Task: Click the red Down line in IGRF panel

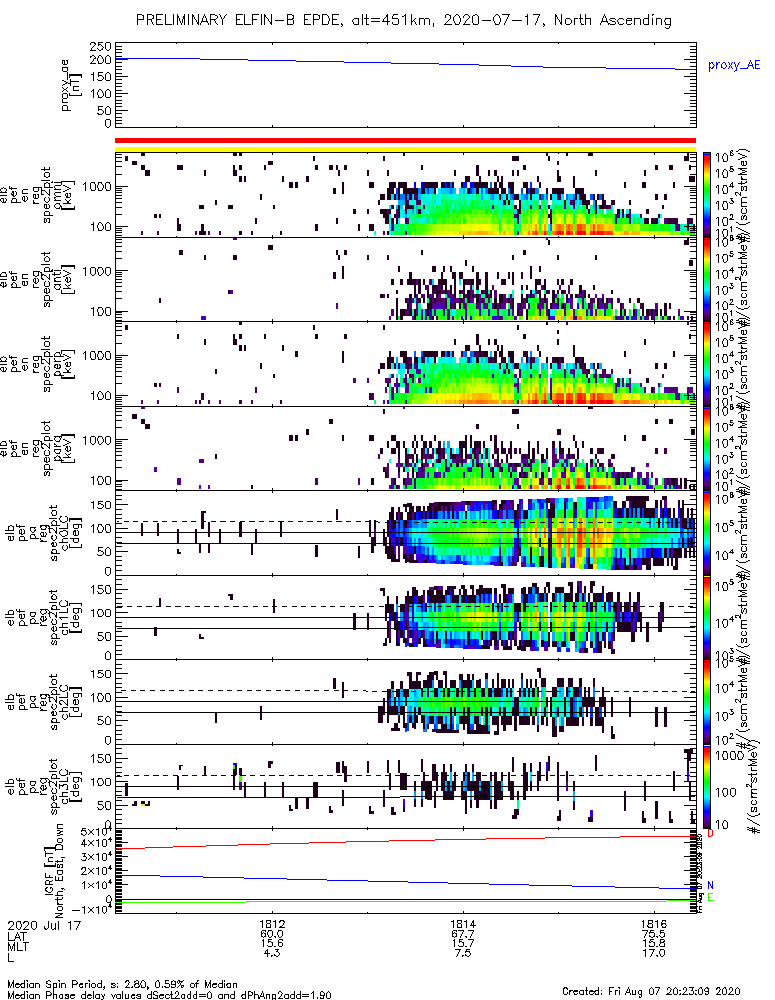Action: pos(406,842)
